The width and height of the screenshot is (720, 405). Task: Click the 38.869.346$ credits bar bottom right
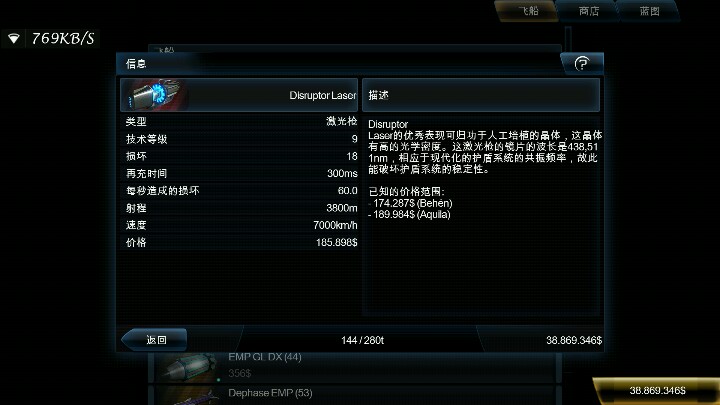tap(657, 390)
